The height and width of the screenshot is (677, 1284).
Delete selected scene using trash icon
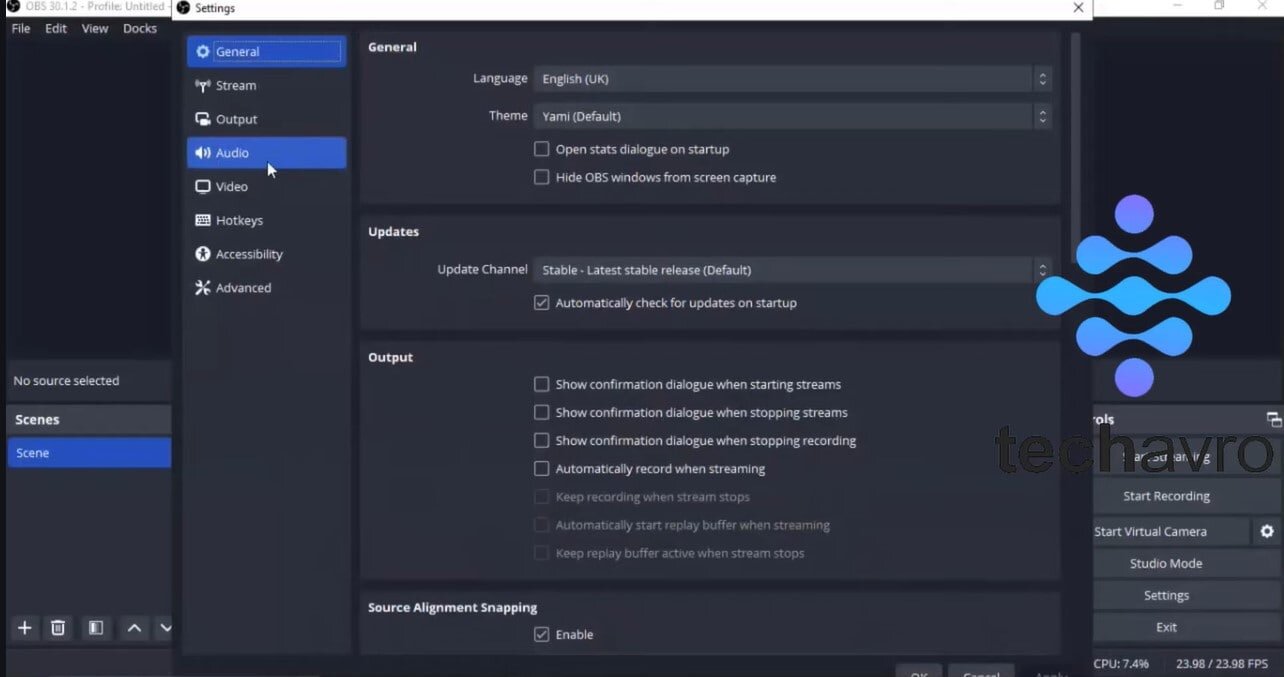click(x=58, y=628)
